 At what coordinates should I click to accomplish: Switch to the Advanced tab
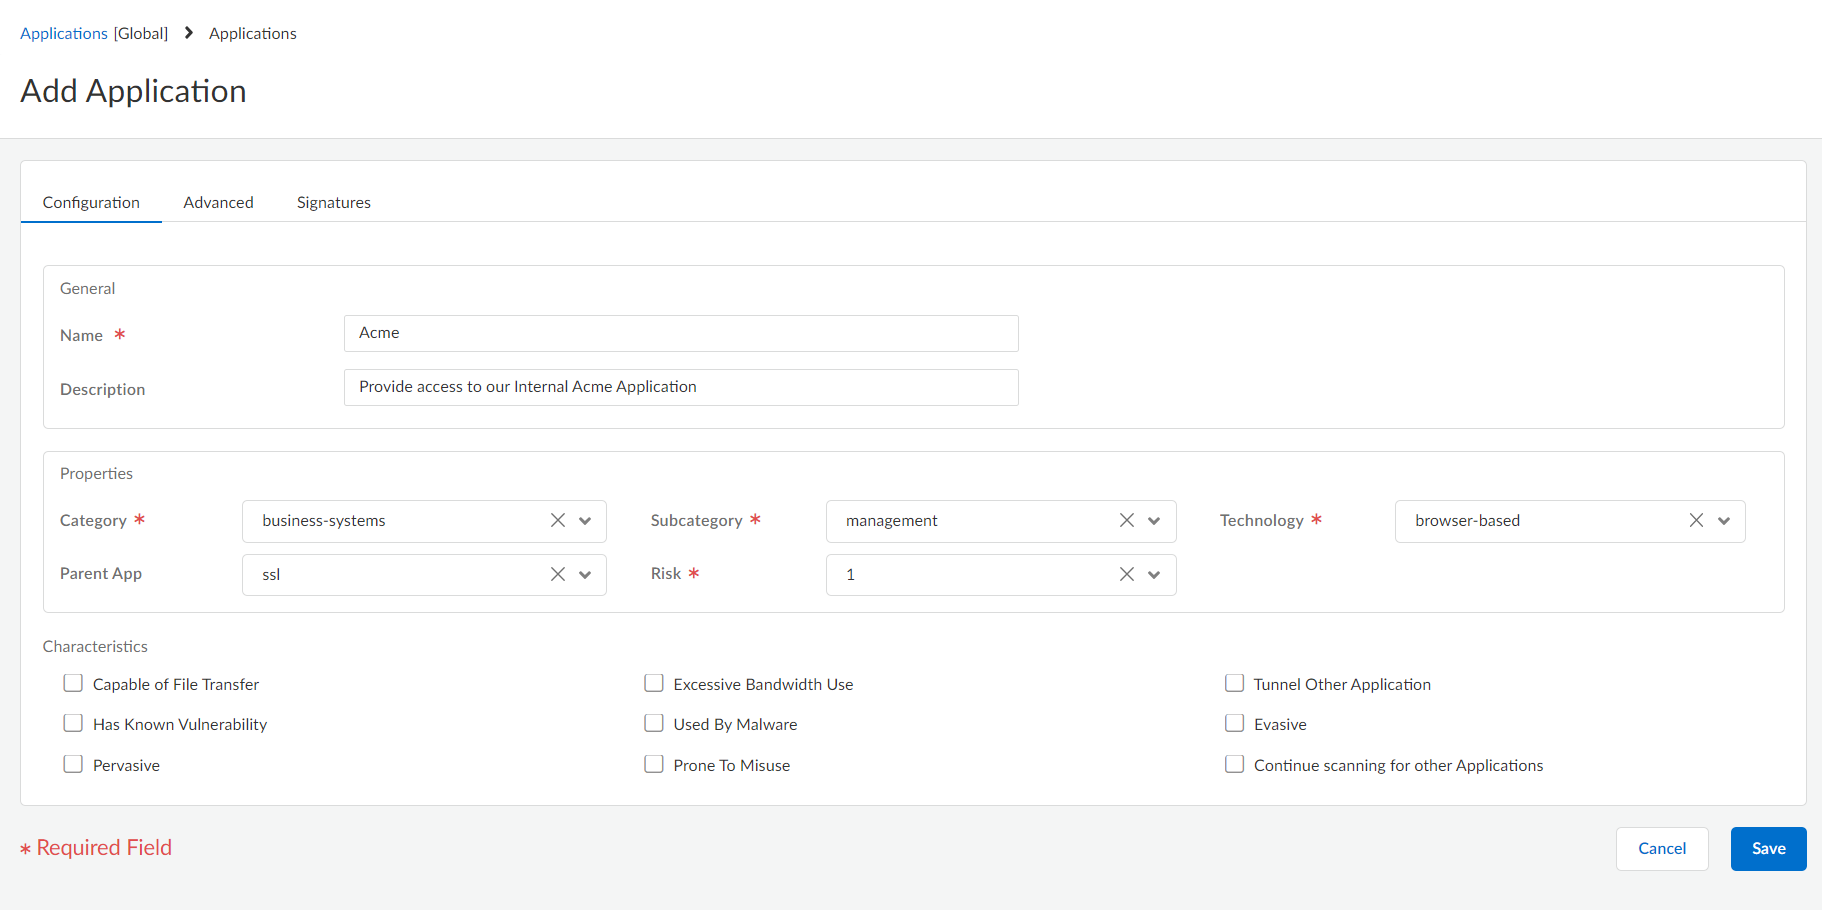(x=218, y=202)
